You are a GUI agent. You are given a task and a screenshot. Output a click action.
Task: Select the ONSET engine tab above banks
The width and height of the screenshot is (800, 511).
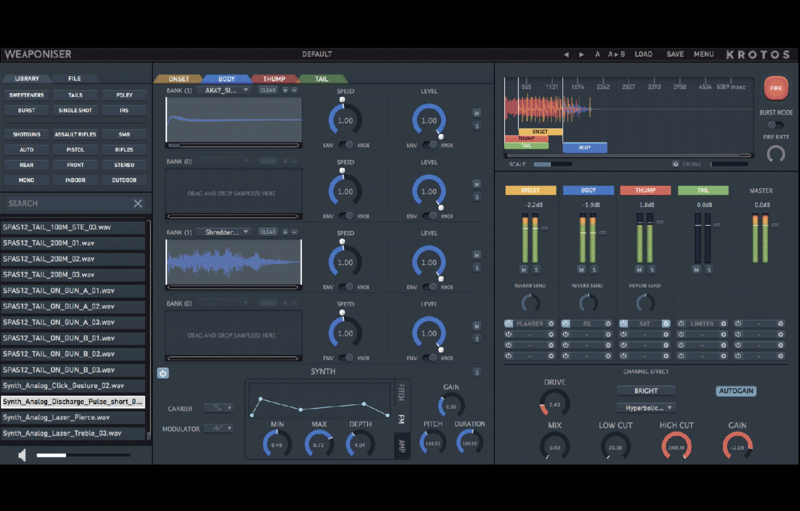click(179, 79)
